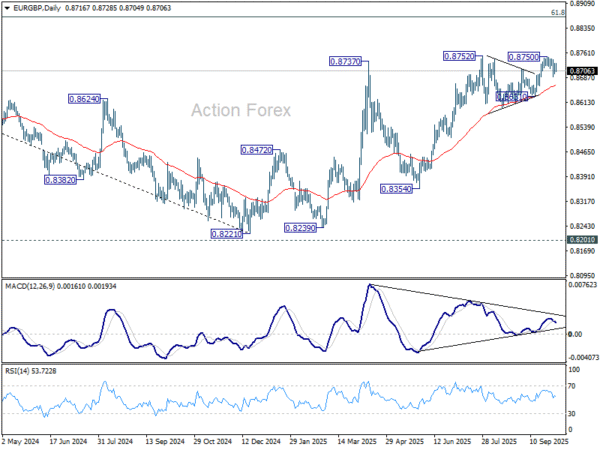Select the 0.87500 price label

(525, 58)
